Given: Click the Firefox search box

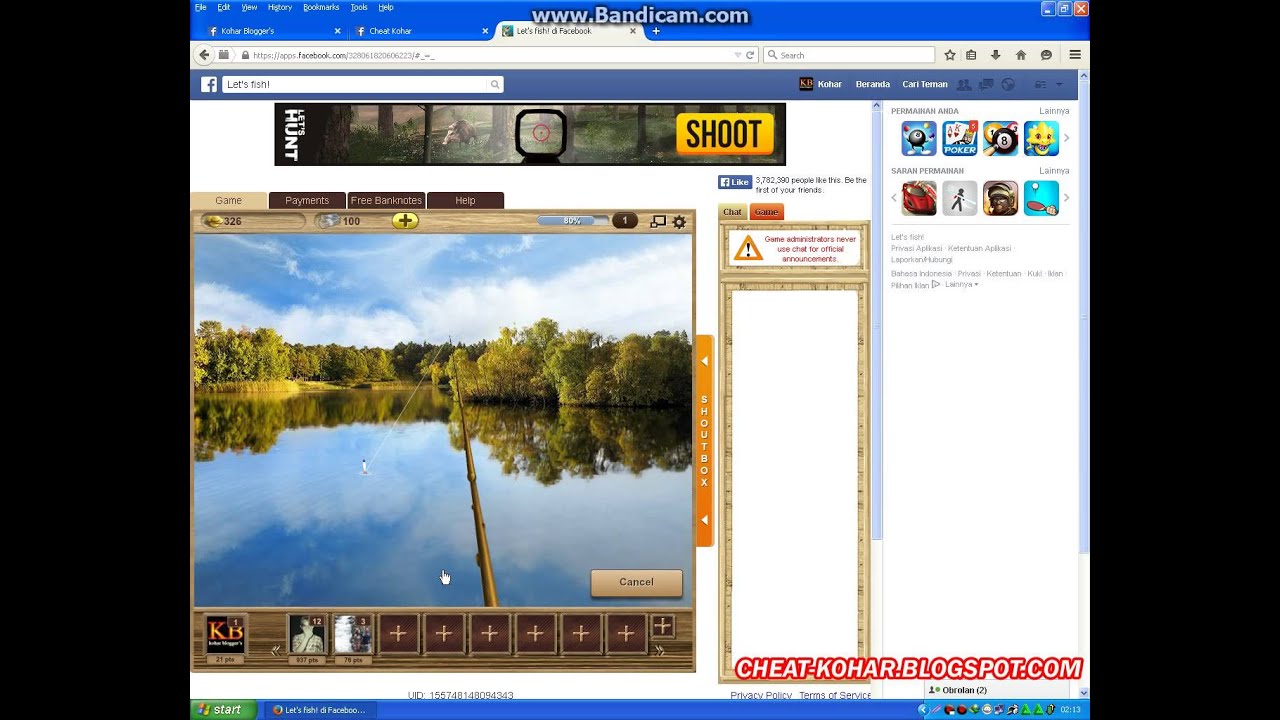Looking at the screenshot, I should pos(849,55).
